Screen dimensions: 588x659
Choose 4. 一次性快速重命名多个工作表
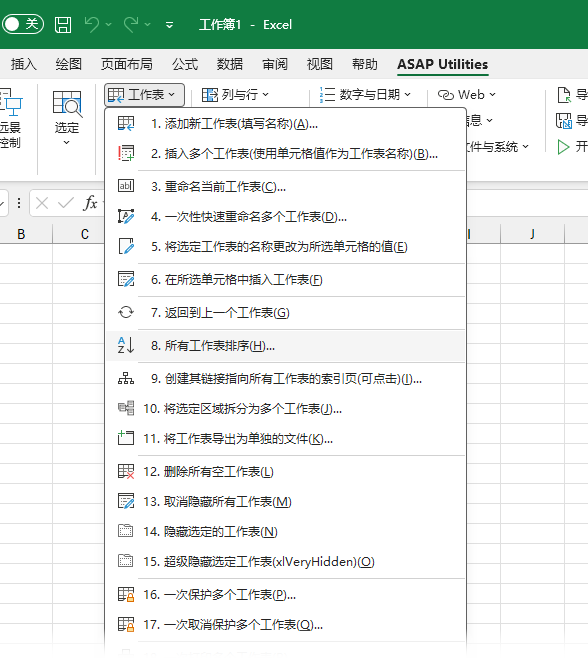[x=286, y=217]
